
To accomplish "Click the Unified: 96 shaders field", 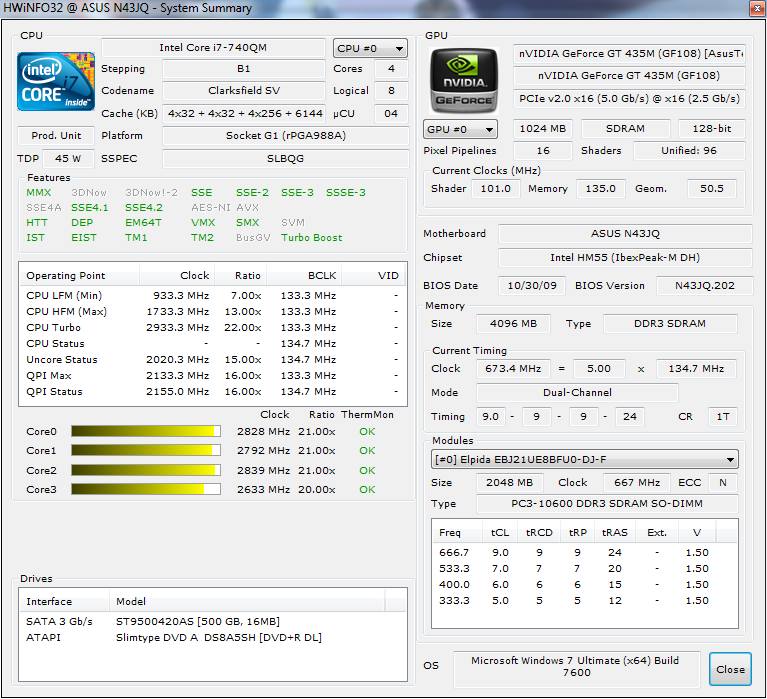I will tap(689, 151).
